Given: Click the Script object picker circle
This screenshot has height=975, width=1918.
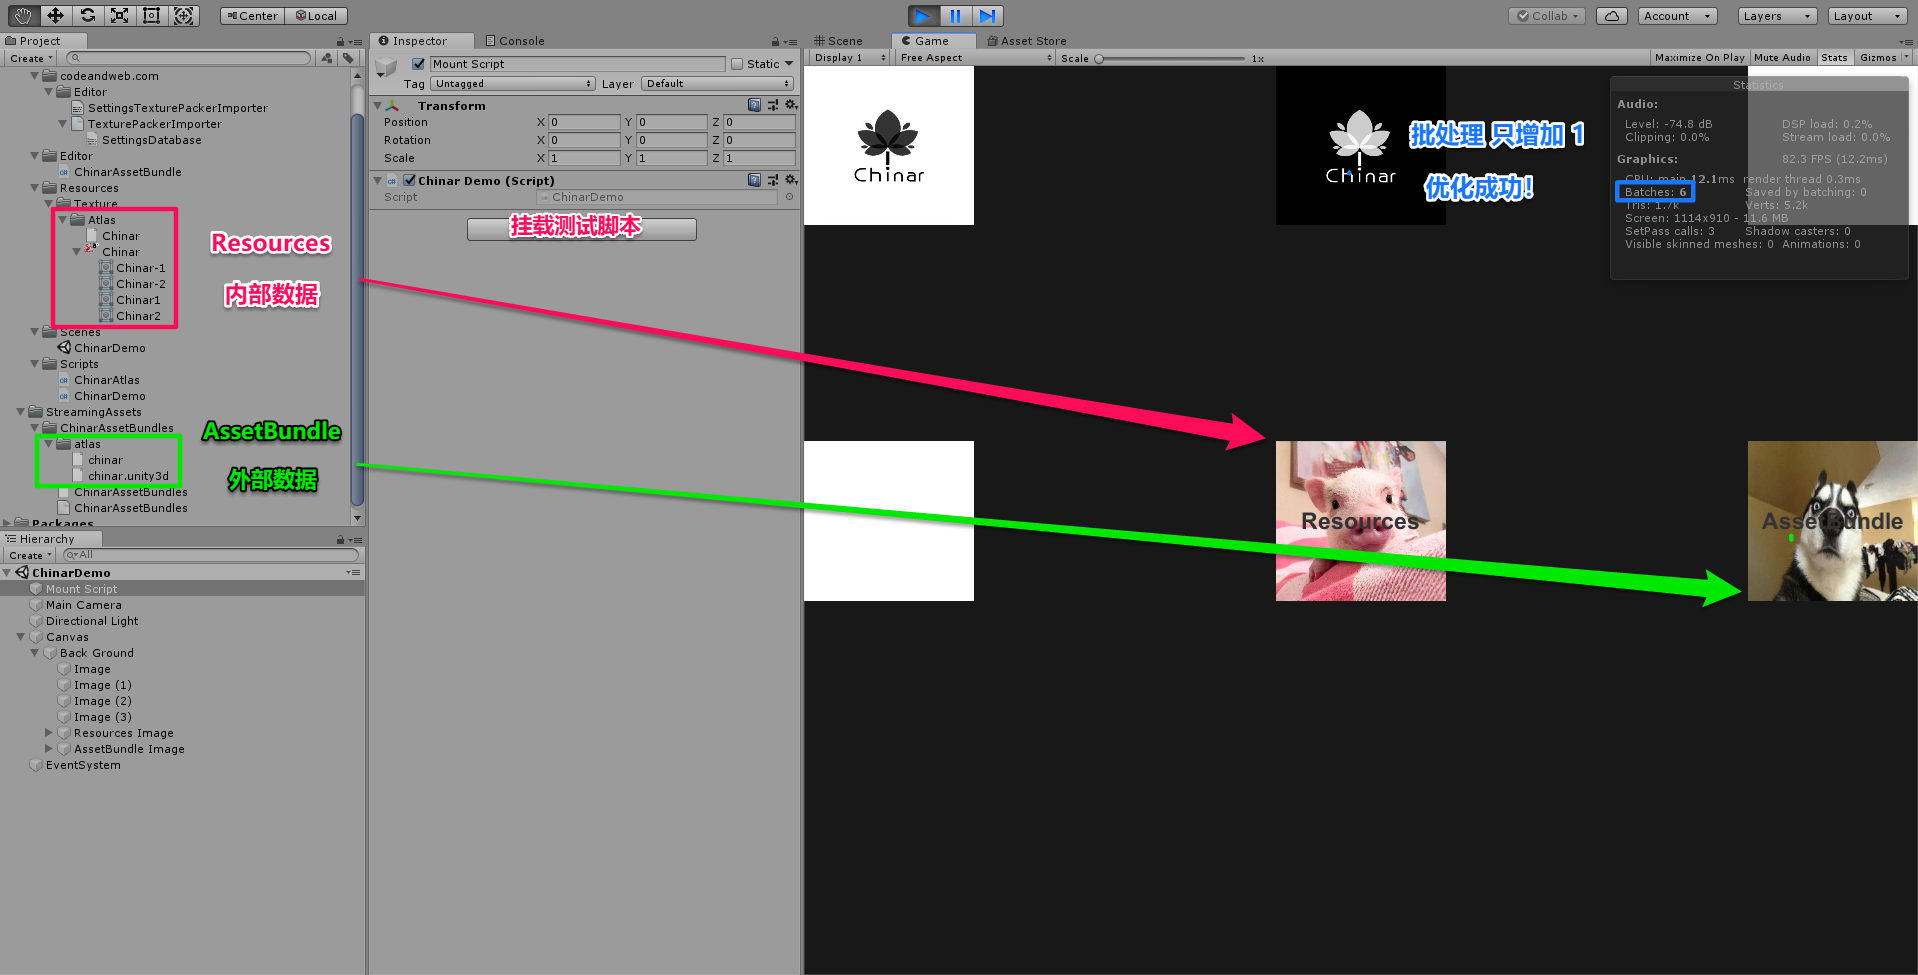Looking at the screenshot, I should pos(789,197).
